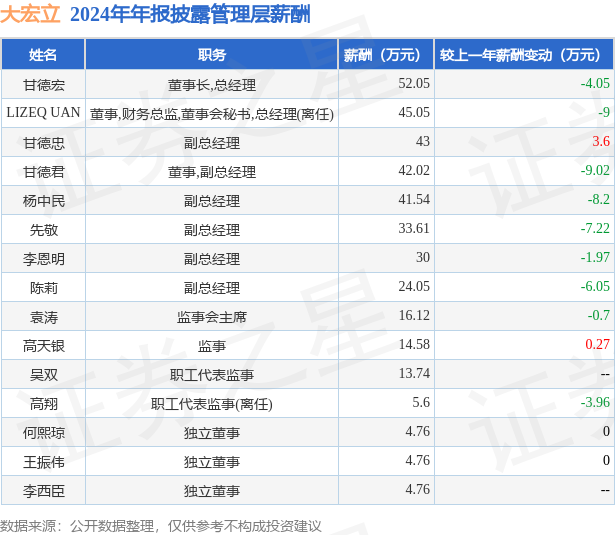Click the salary value 45.05
The width and height of the screenshot is (615, 535).
414,112
